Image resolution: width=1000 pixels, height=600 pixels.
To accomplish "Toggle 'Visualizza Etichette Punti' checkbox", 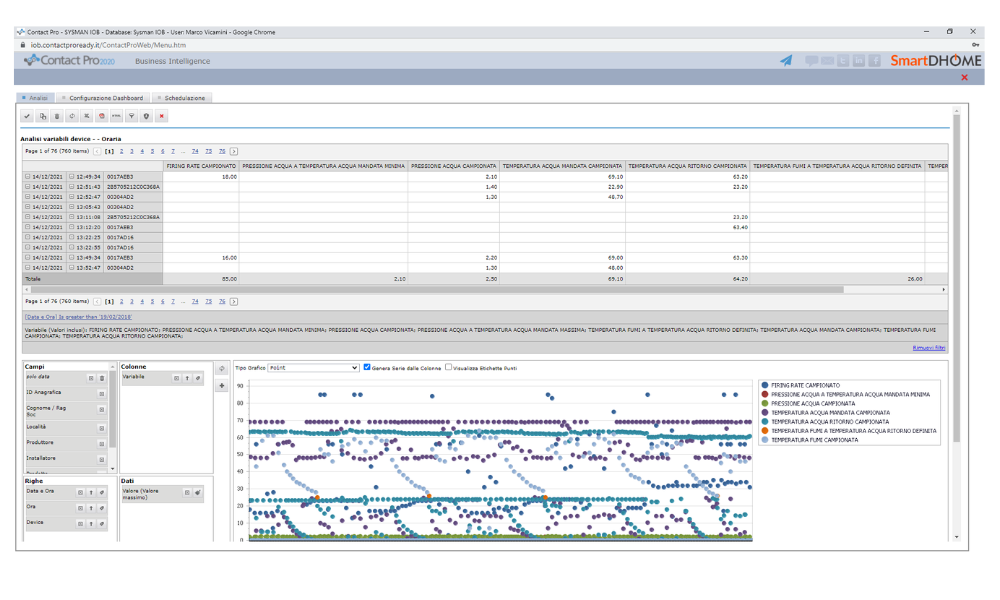I will tap(448, 367).
